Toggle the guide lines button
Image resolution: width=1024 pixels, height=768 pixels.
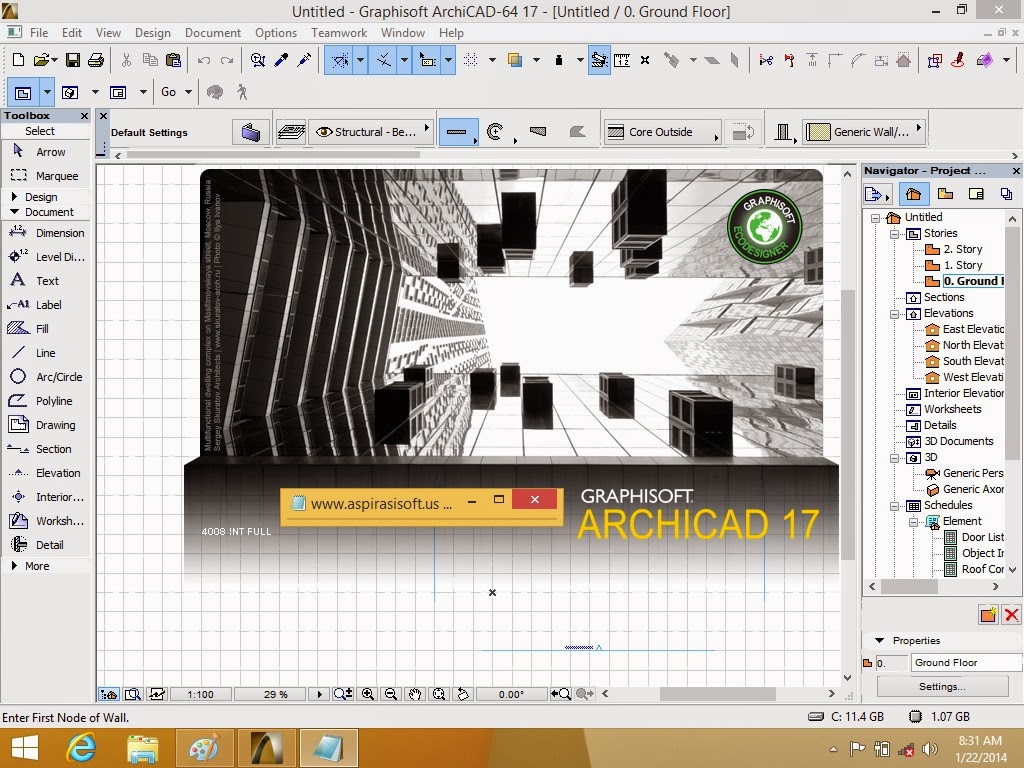pyautogui.click(x=340, y=61)
